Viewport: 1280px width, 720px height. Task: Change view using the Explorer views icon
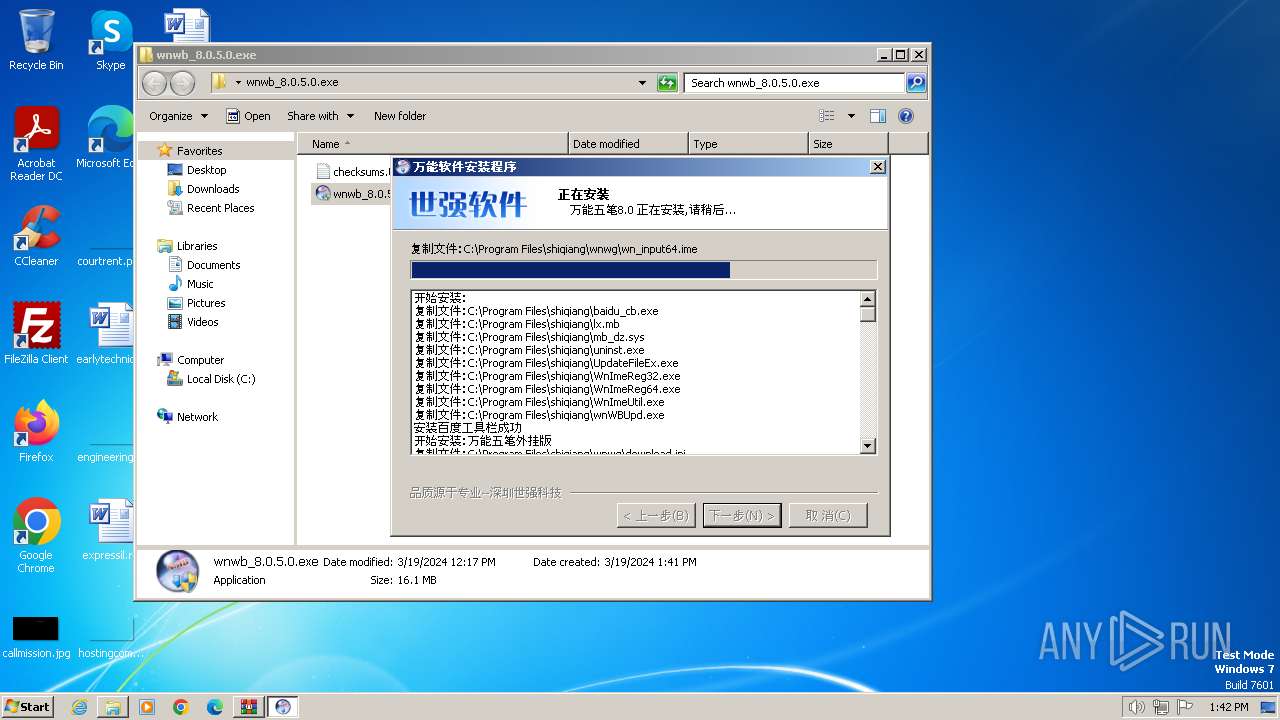coord(827,116)
